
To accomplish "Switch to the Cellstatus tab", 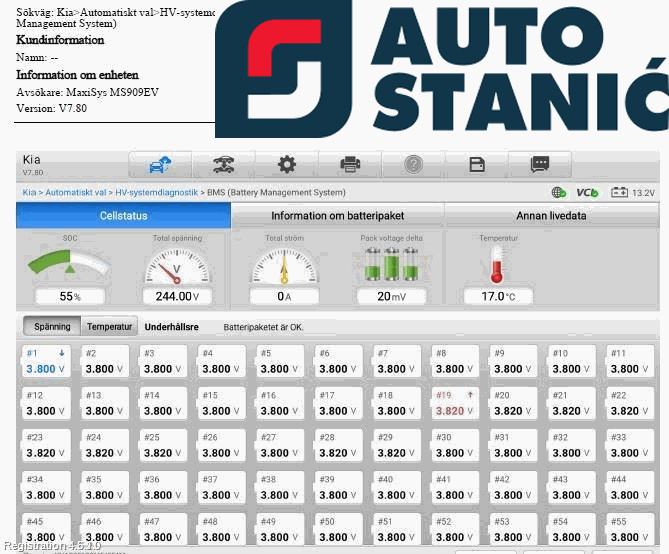I will (x=123, y=216).
